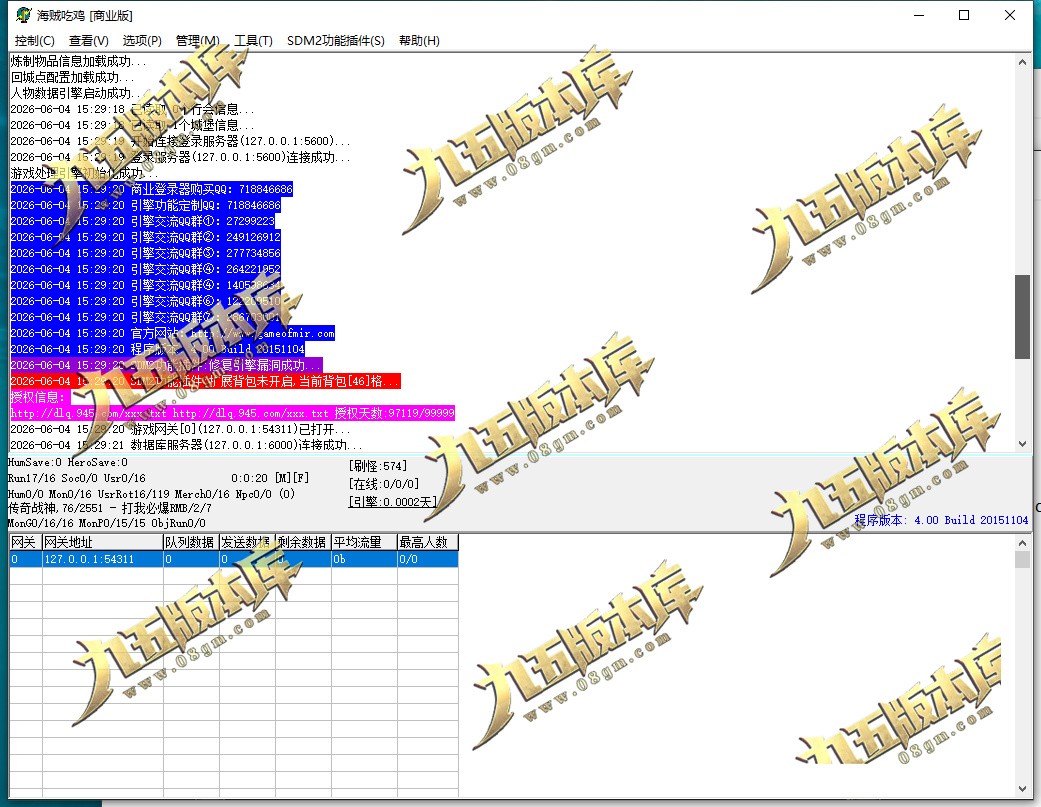Click the 发送数据 column header

click(x=248, y=542)
